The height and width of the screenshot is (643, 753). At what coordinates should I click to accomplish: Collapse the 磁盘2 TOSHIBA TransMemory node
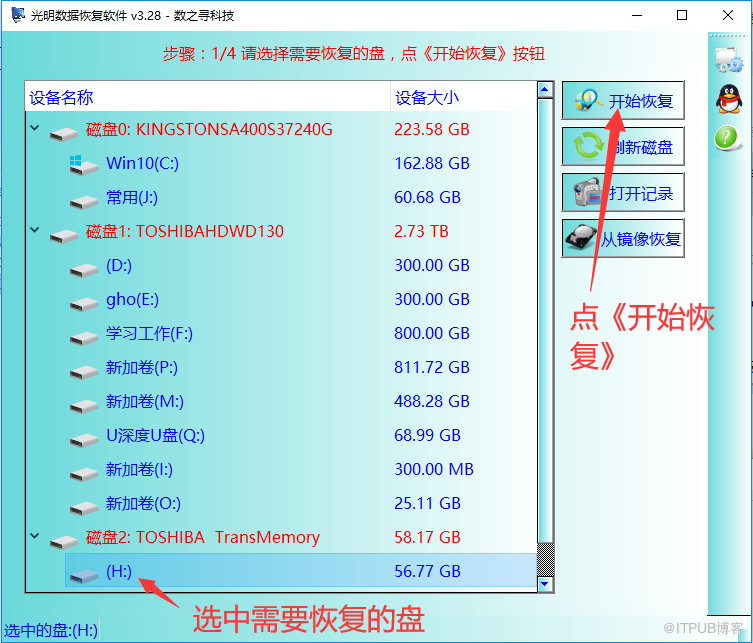35,535
